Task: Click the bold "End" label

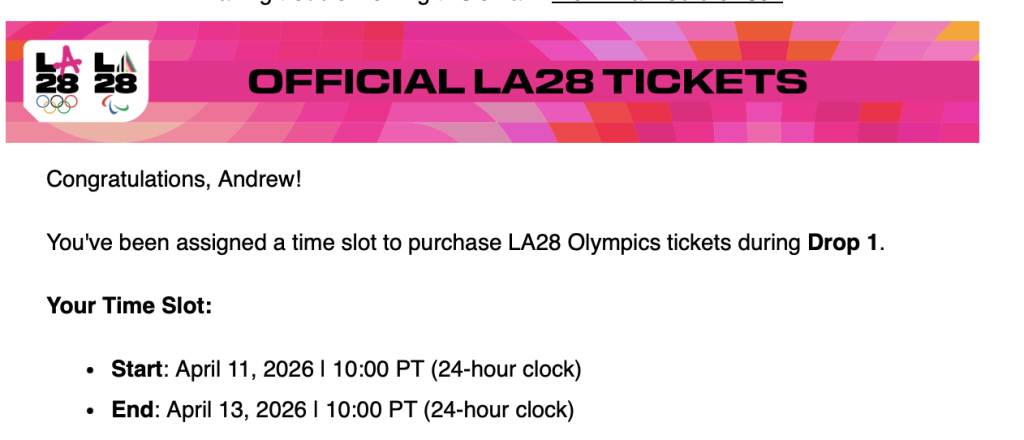Action: (133, 409)
